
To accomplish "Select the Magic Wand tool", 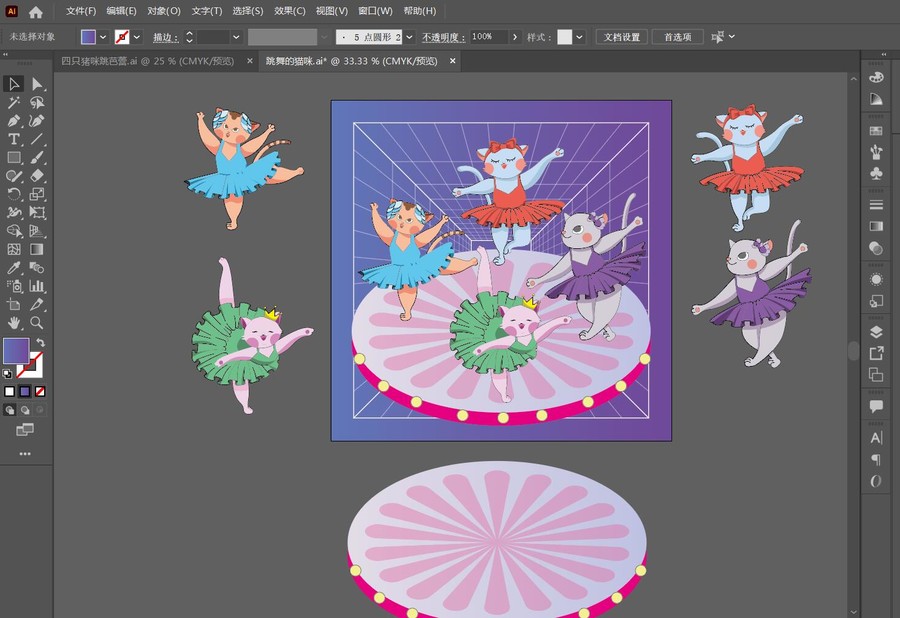I will click(14, 103).
